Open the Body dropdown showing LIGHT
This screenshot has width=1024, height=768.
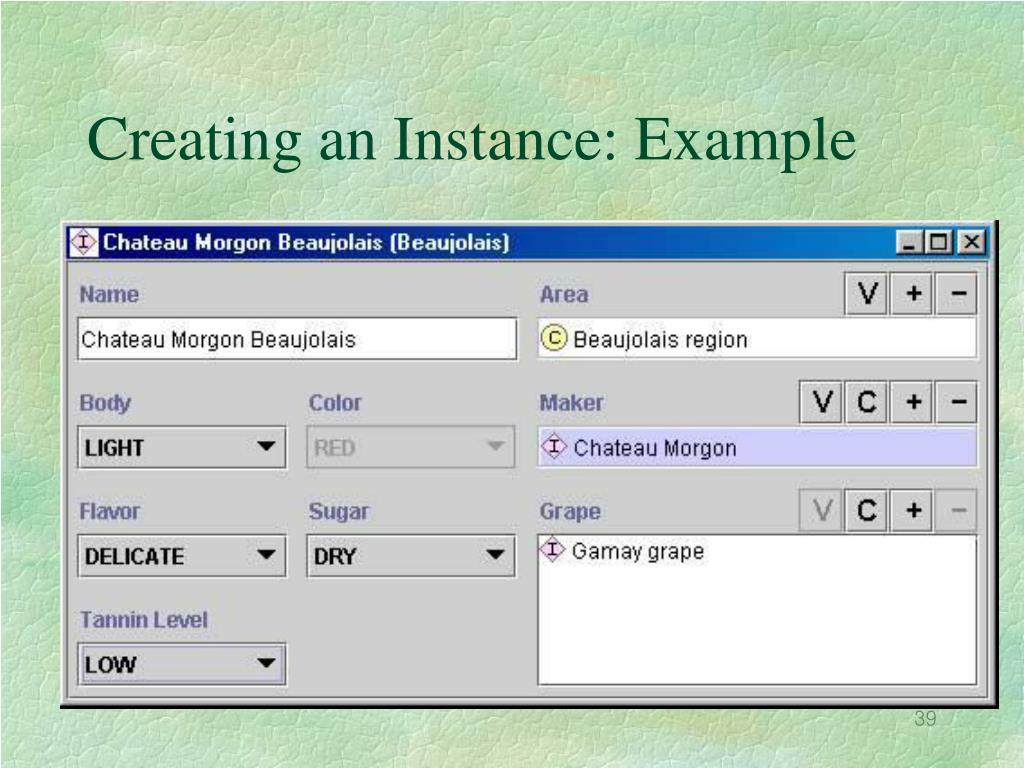tap(182, 447)
